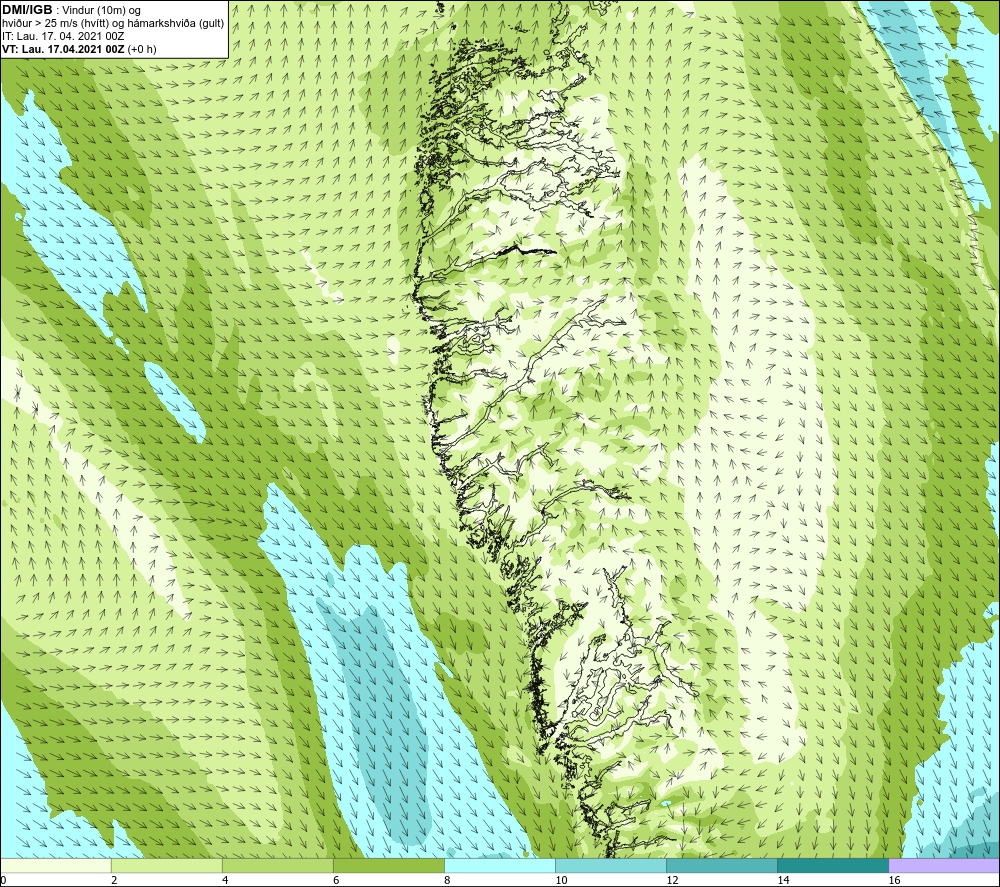Click the legend scale label "4"

225,881
